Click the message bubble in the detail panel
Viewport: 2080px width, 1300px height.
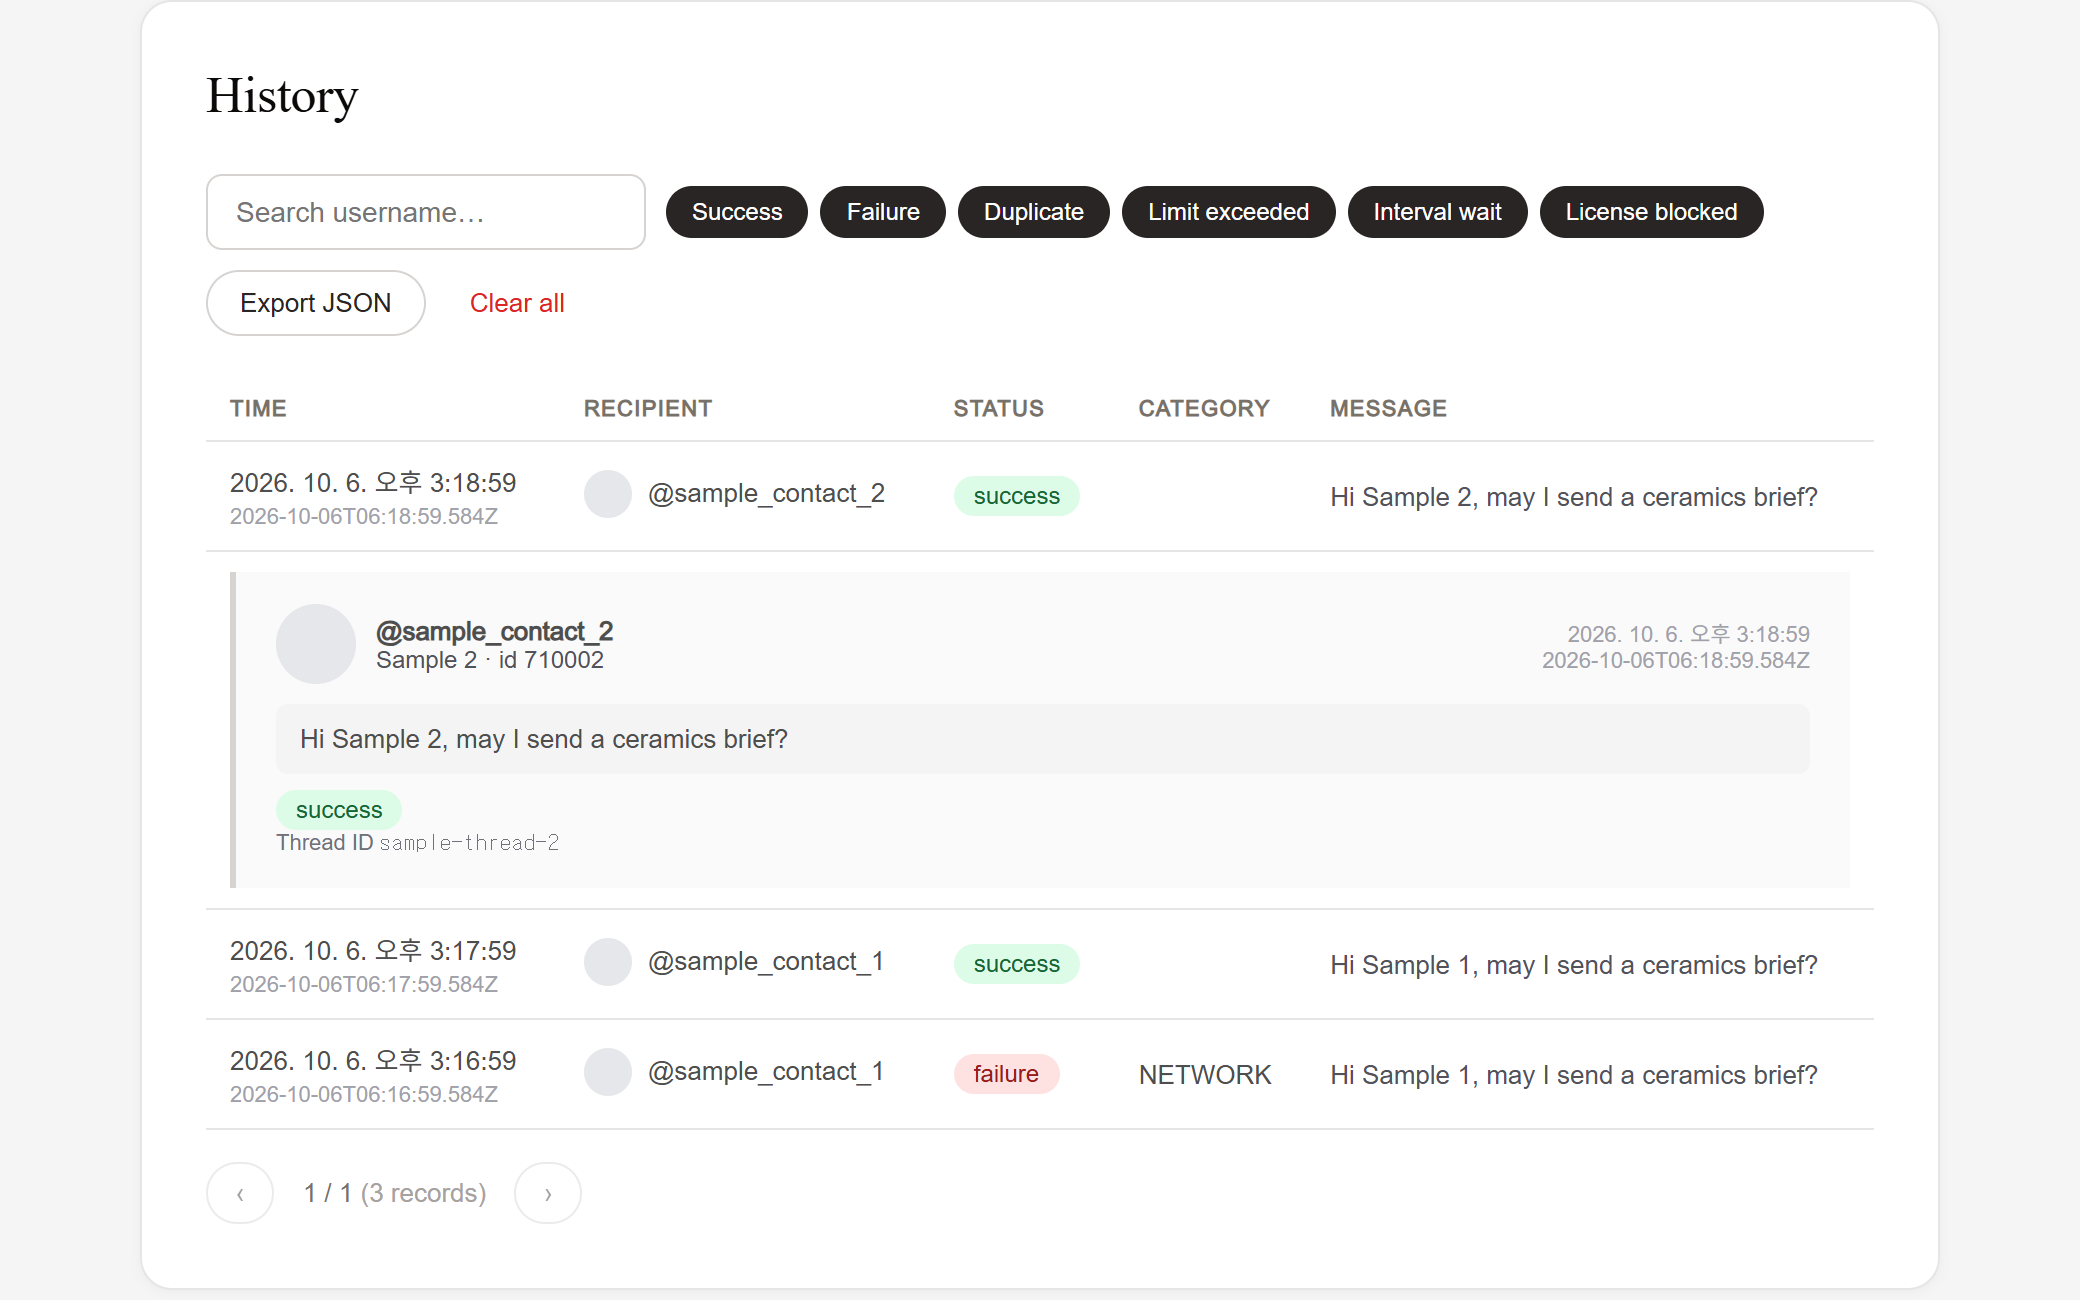tap(1043, 739)
